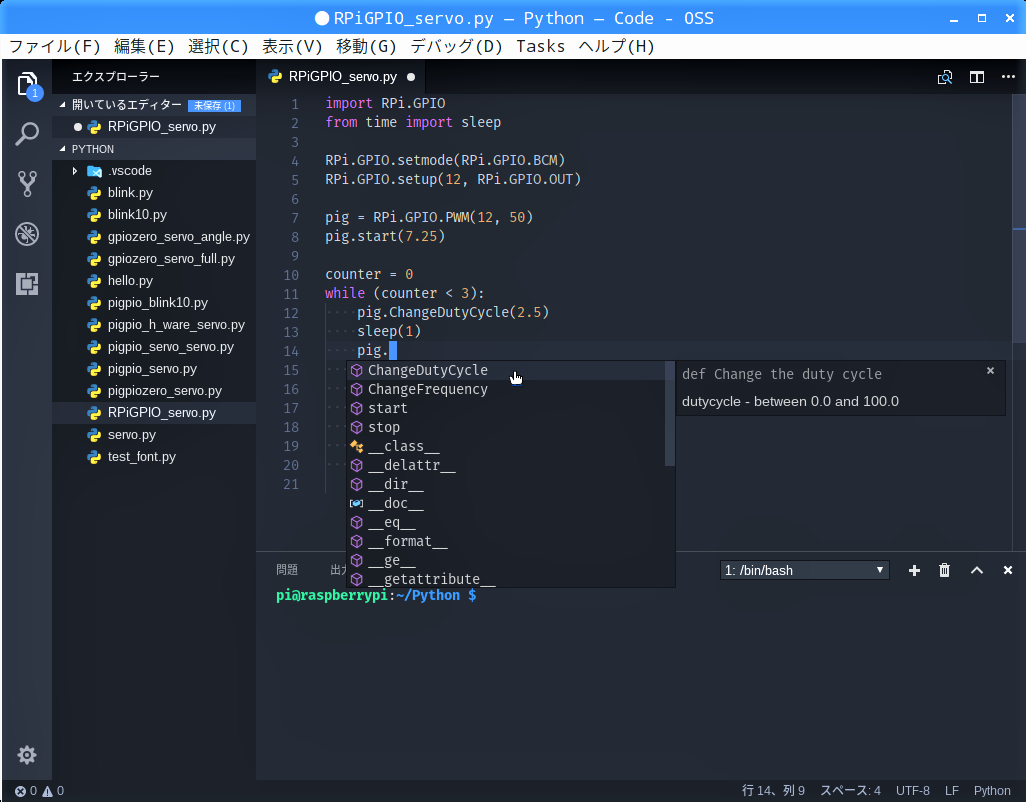The width and height of the screenshot is (1026, 802).
Task: Open pigpiozero_servo.py file
Action: pos(154,391)
